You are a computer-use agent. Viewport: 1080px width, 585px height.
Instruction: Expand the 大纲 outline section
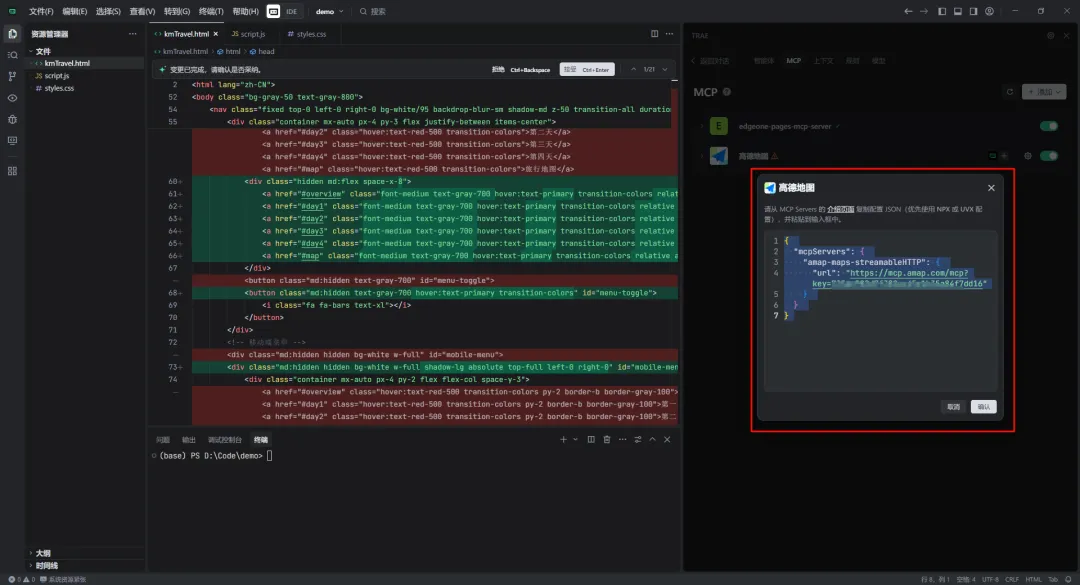pyautogui.click(x=43, y=552)
